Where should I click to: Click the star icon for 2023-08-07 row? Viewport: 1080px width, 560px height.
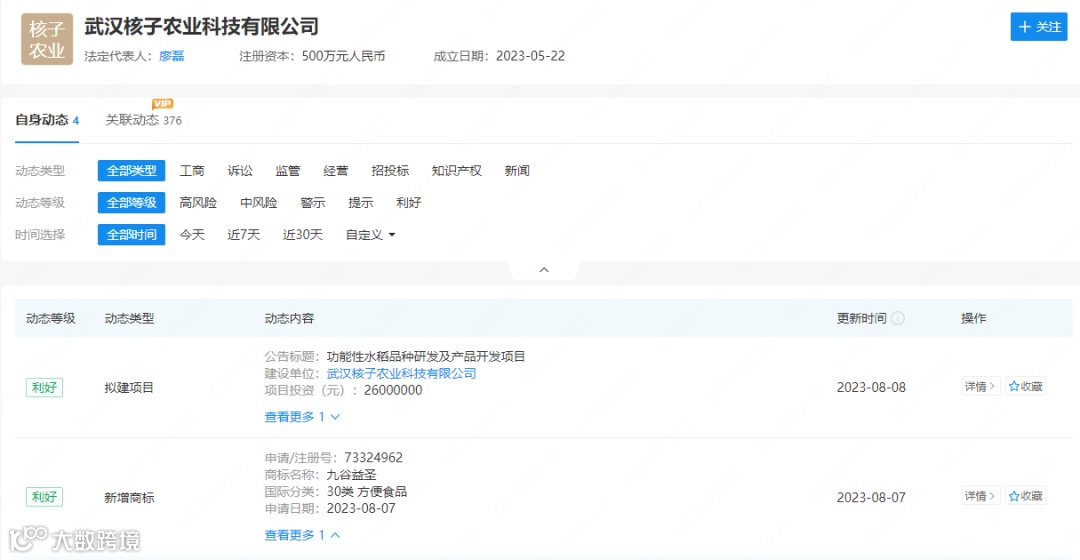tap(1014, 496)
